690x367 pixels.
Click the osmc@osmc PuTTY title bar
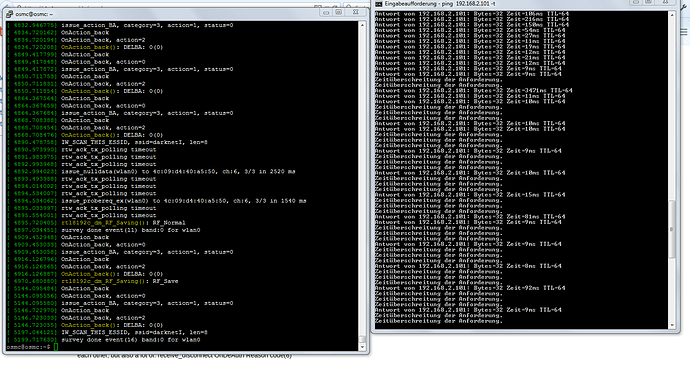167,14
